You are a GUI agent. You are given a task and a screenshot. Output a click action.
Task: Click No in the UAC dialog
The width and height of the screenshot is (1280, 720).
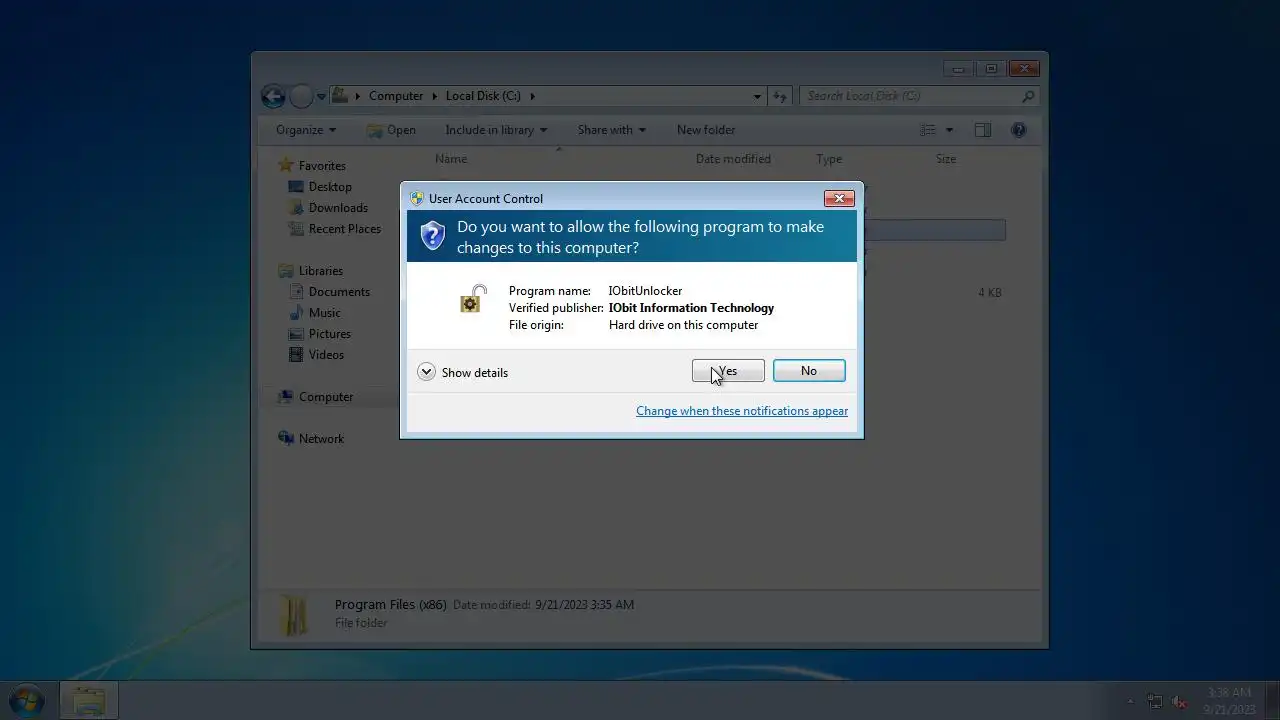pyautogui.click(x=809, y=371)
